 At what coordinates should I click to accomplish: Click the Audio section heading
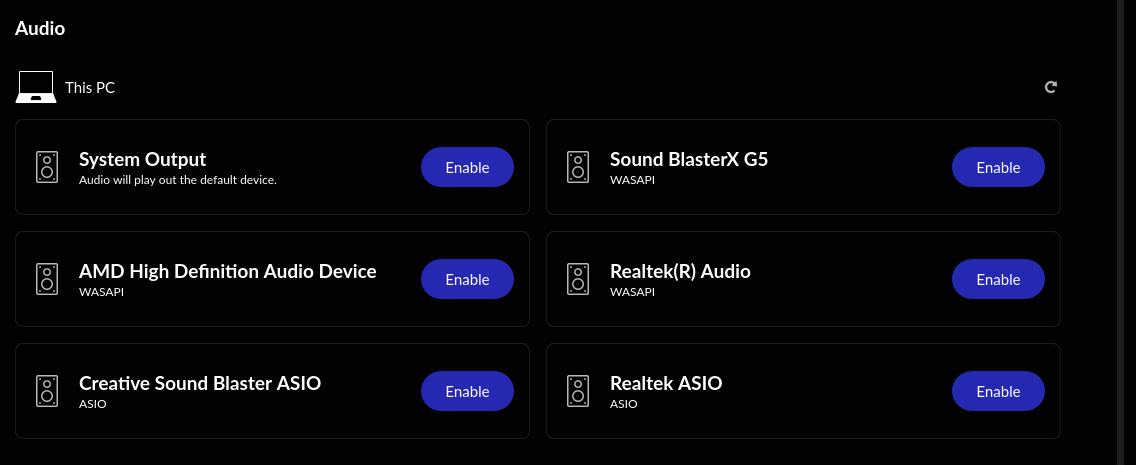(x=40, y=28)
